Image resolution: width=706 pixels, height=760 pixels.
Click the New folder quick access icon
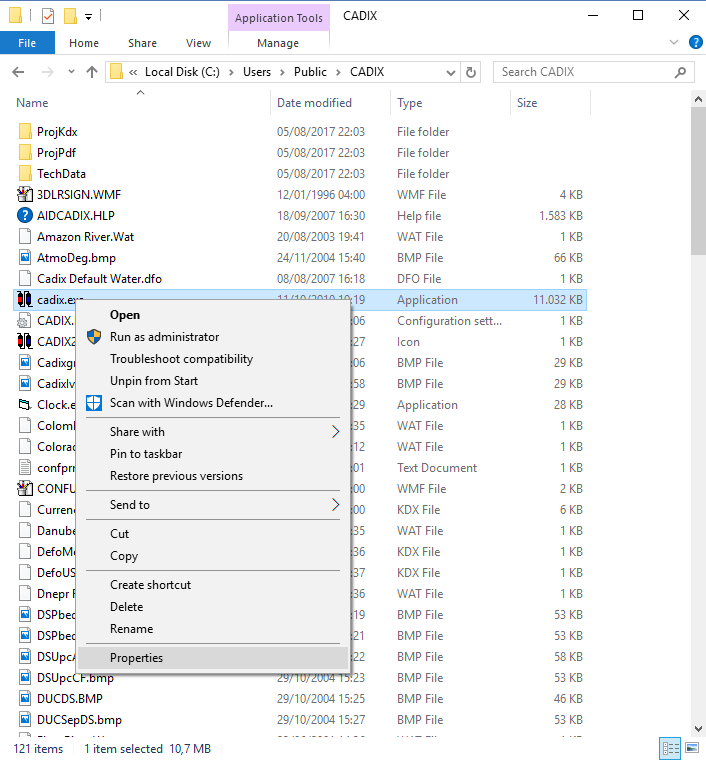pyautogui.click(x=71, y=16)
